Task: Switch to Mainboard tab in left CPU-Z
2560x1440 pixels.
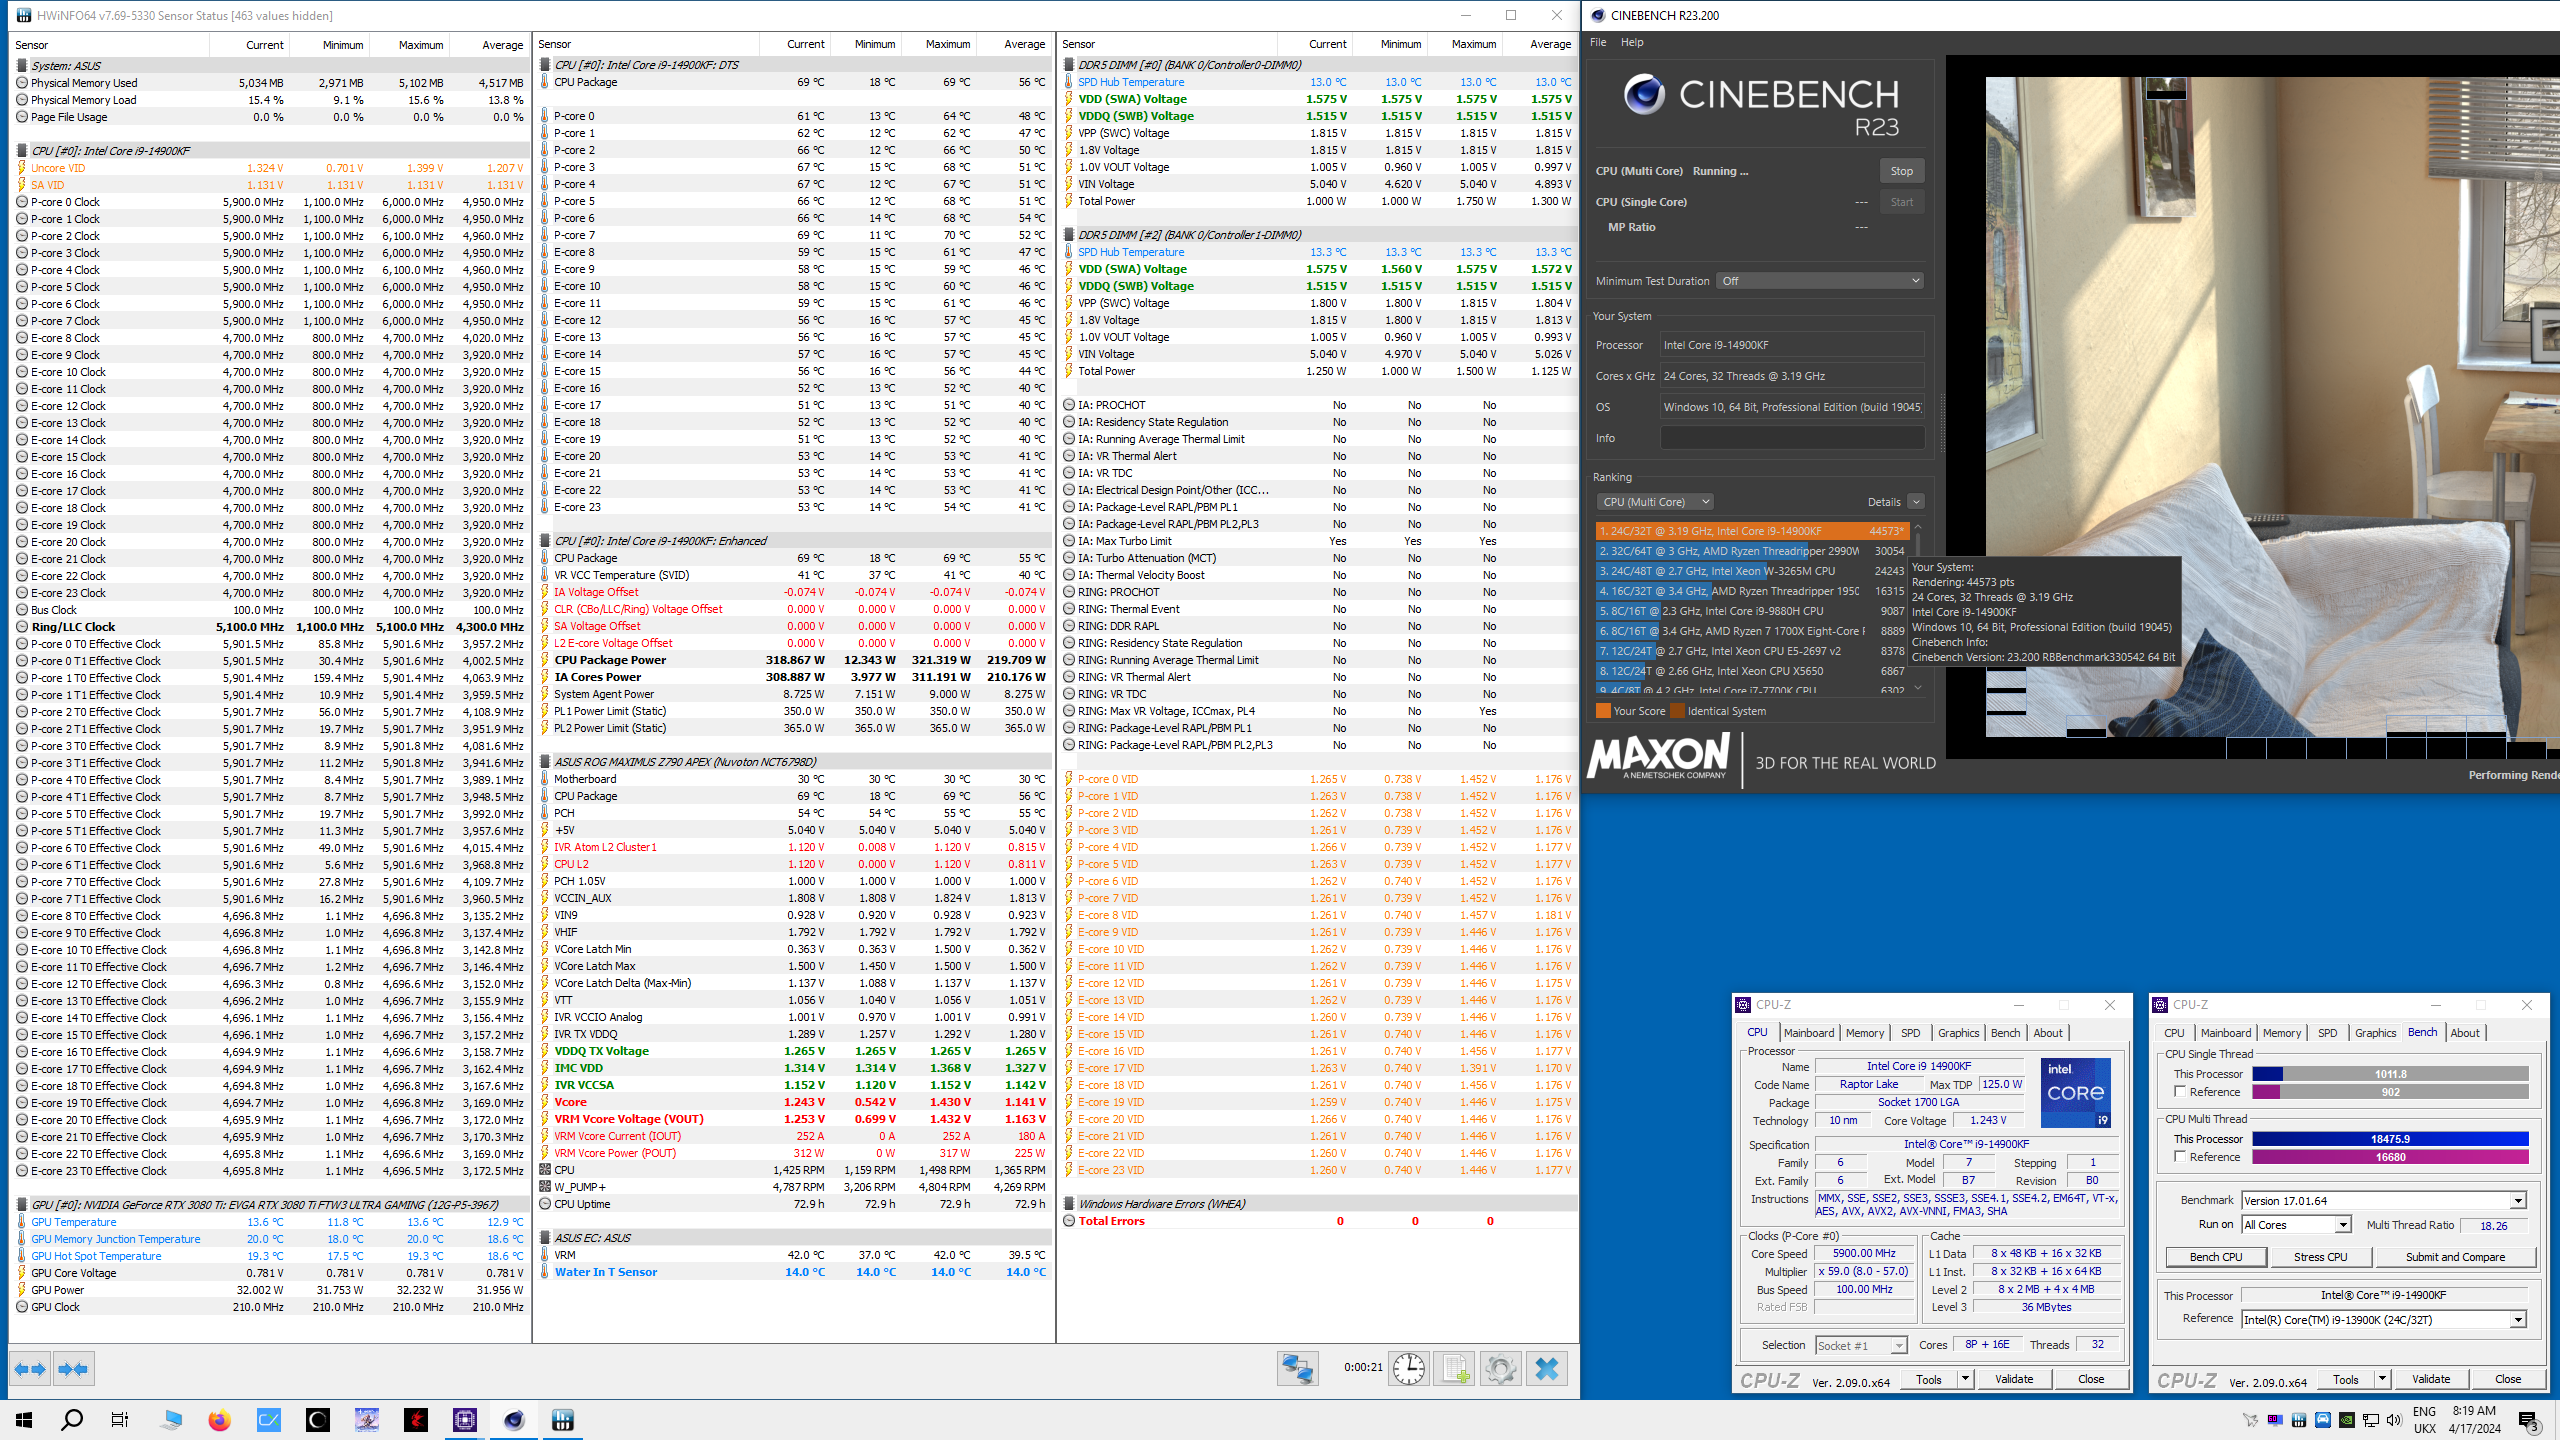Action: pos(1809,1033)
